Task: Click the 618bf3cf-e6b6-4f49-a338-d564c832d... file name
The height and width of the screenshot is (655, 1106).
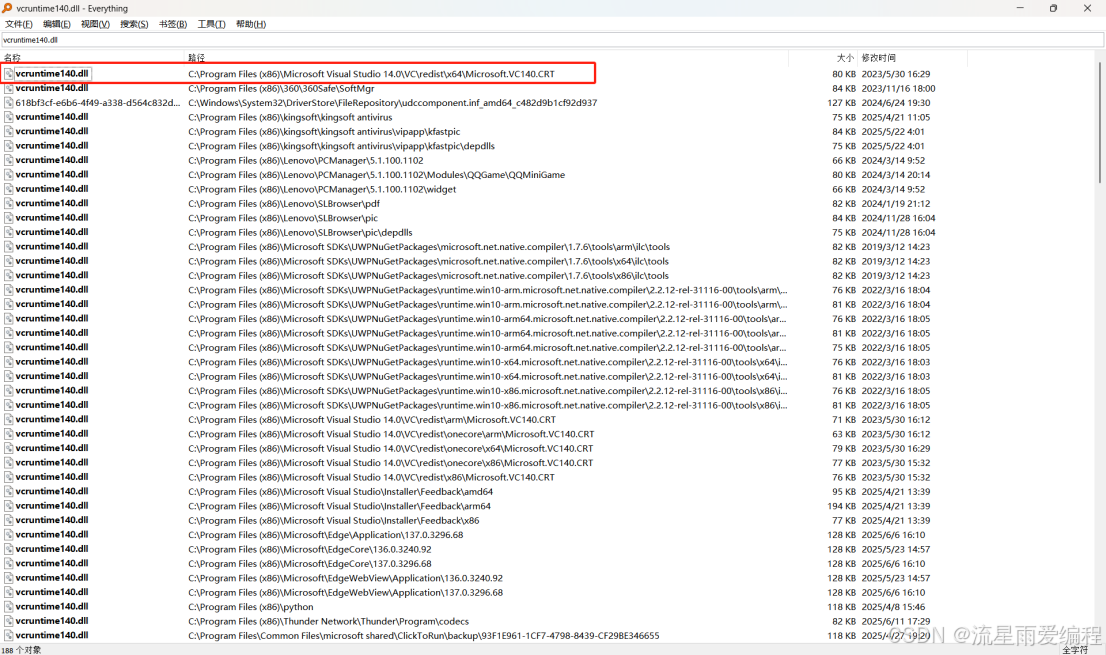Action: pos(98,103)
